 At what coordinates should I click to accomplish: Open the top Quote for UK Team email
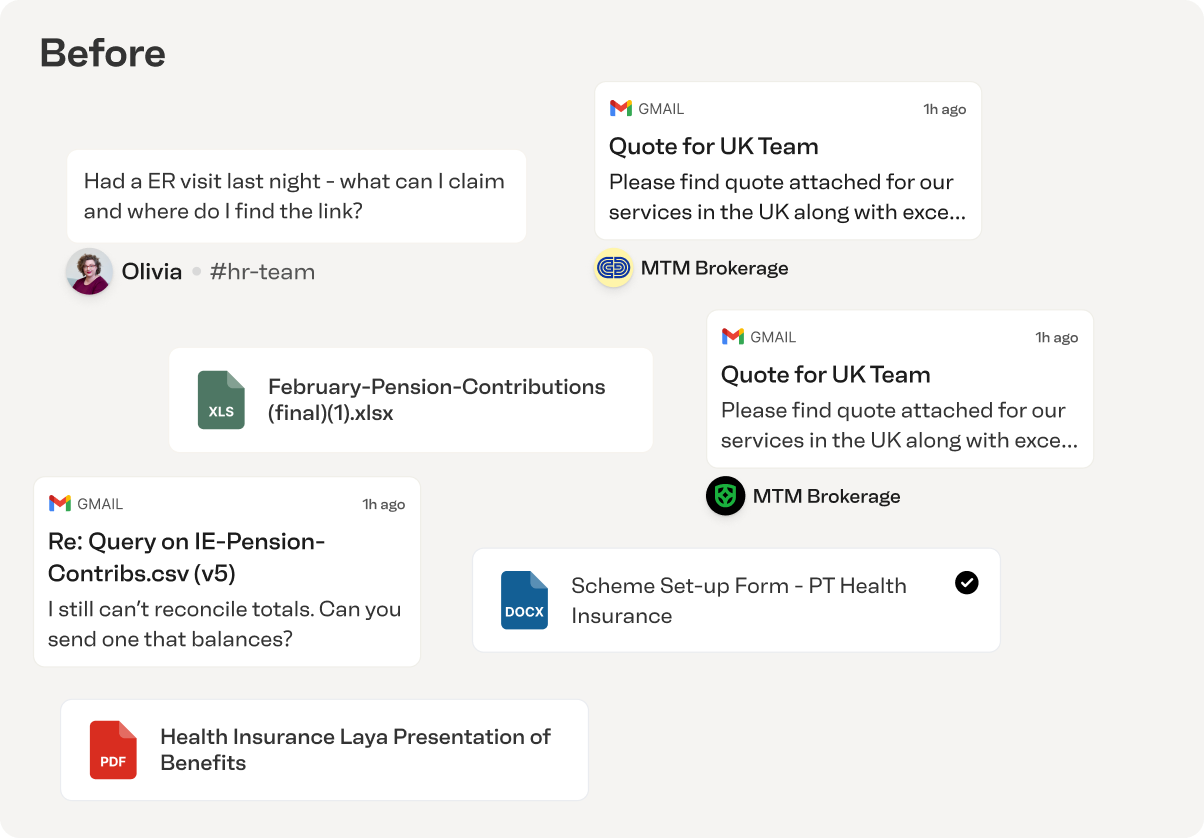tap(788, 161)
